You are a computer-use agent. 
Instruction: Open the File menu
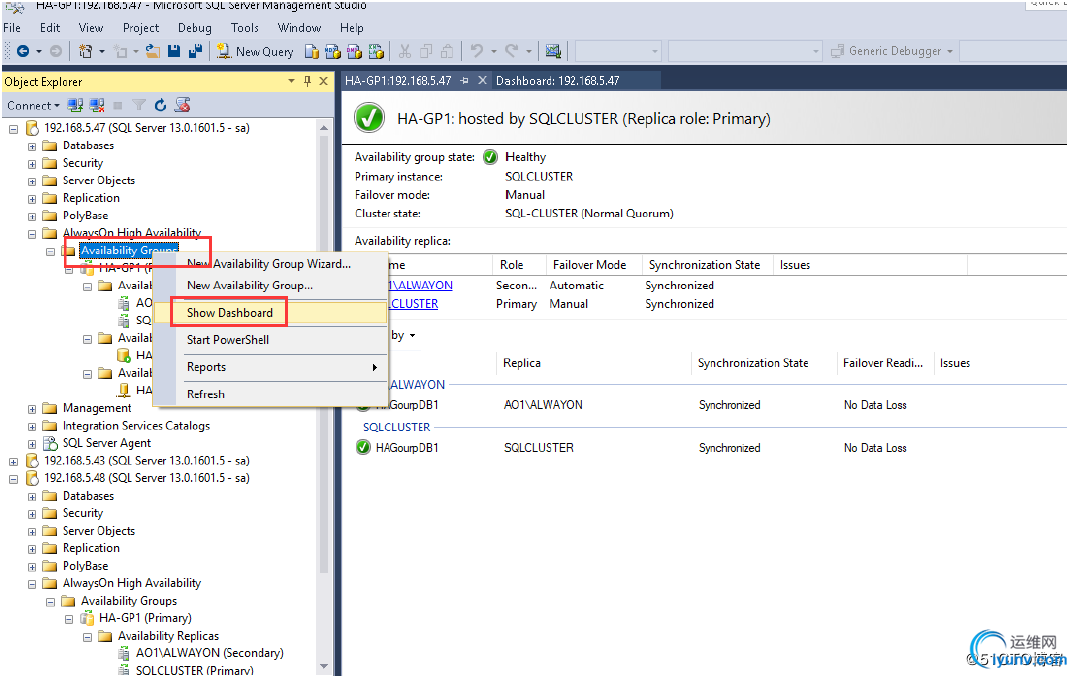12,28
